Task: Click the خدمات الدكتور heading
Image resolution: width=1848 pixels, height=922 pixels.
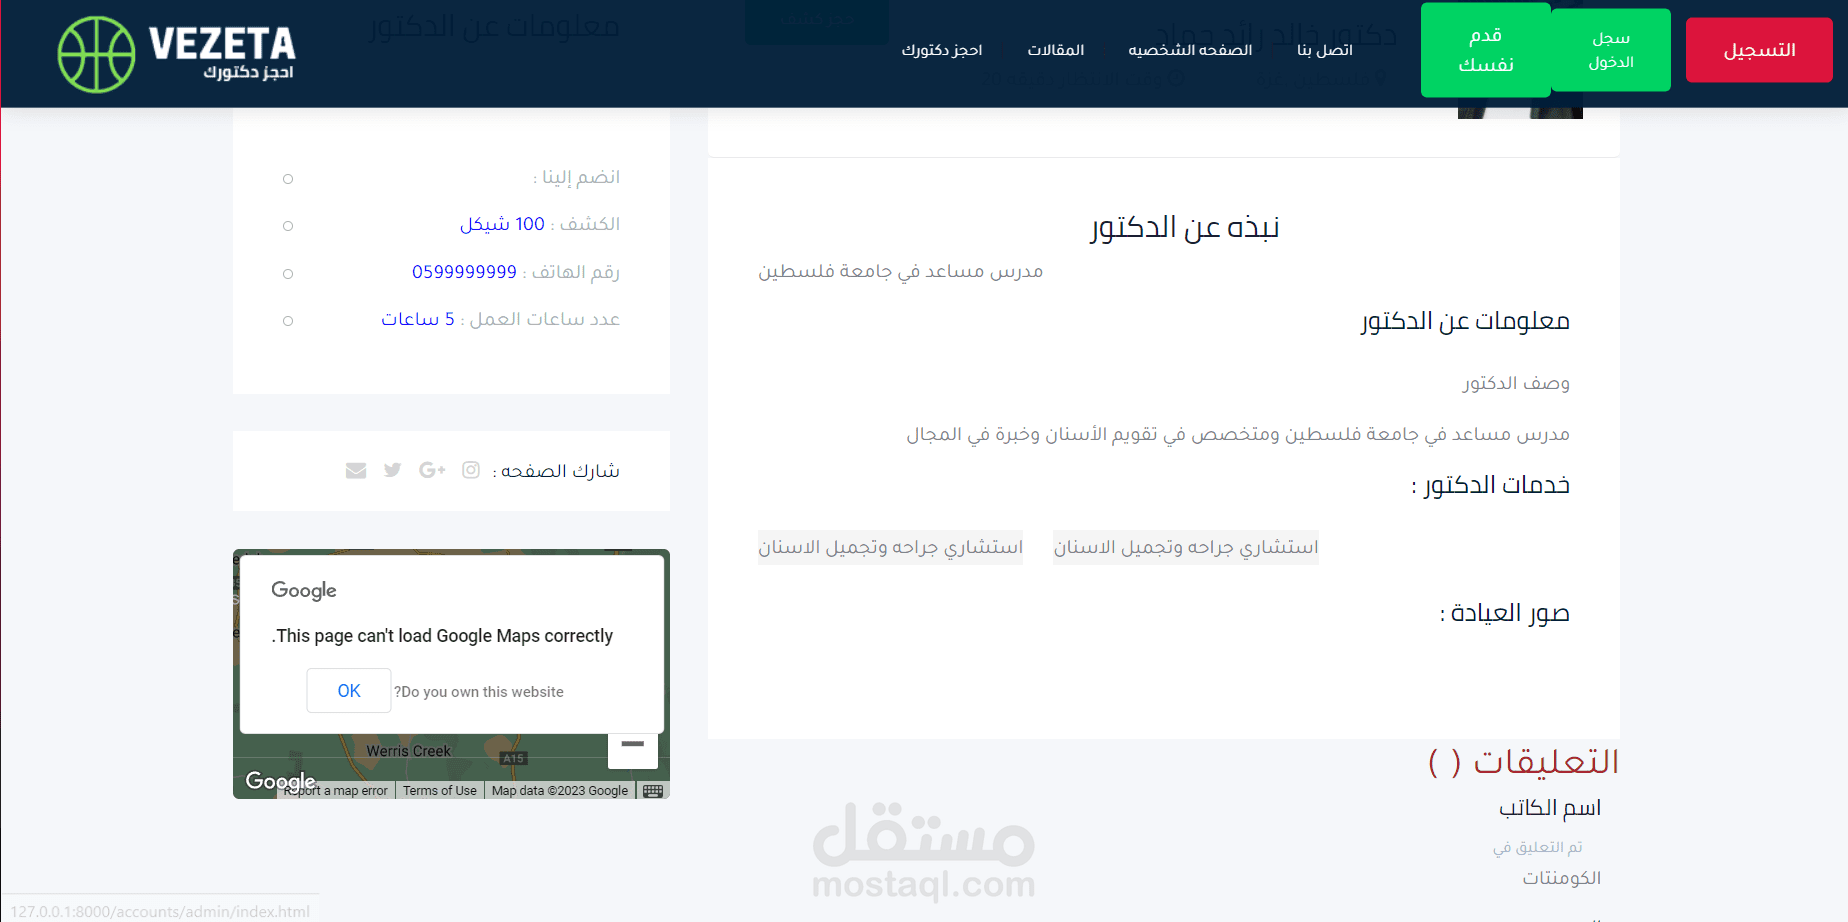Action: (x=1491, y=485)
